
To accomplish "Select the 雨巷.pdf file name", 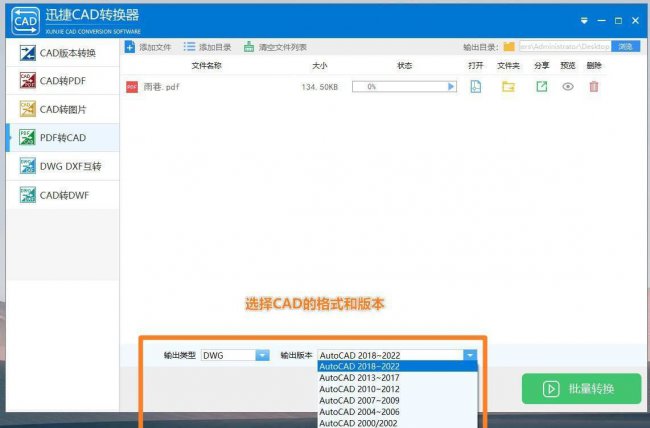I will [161, 87].
